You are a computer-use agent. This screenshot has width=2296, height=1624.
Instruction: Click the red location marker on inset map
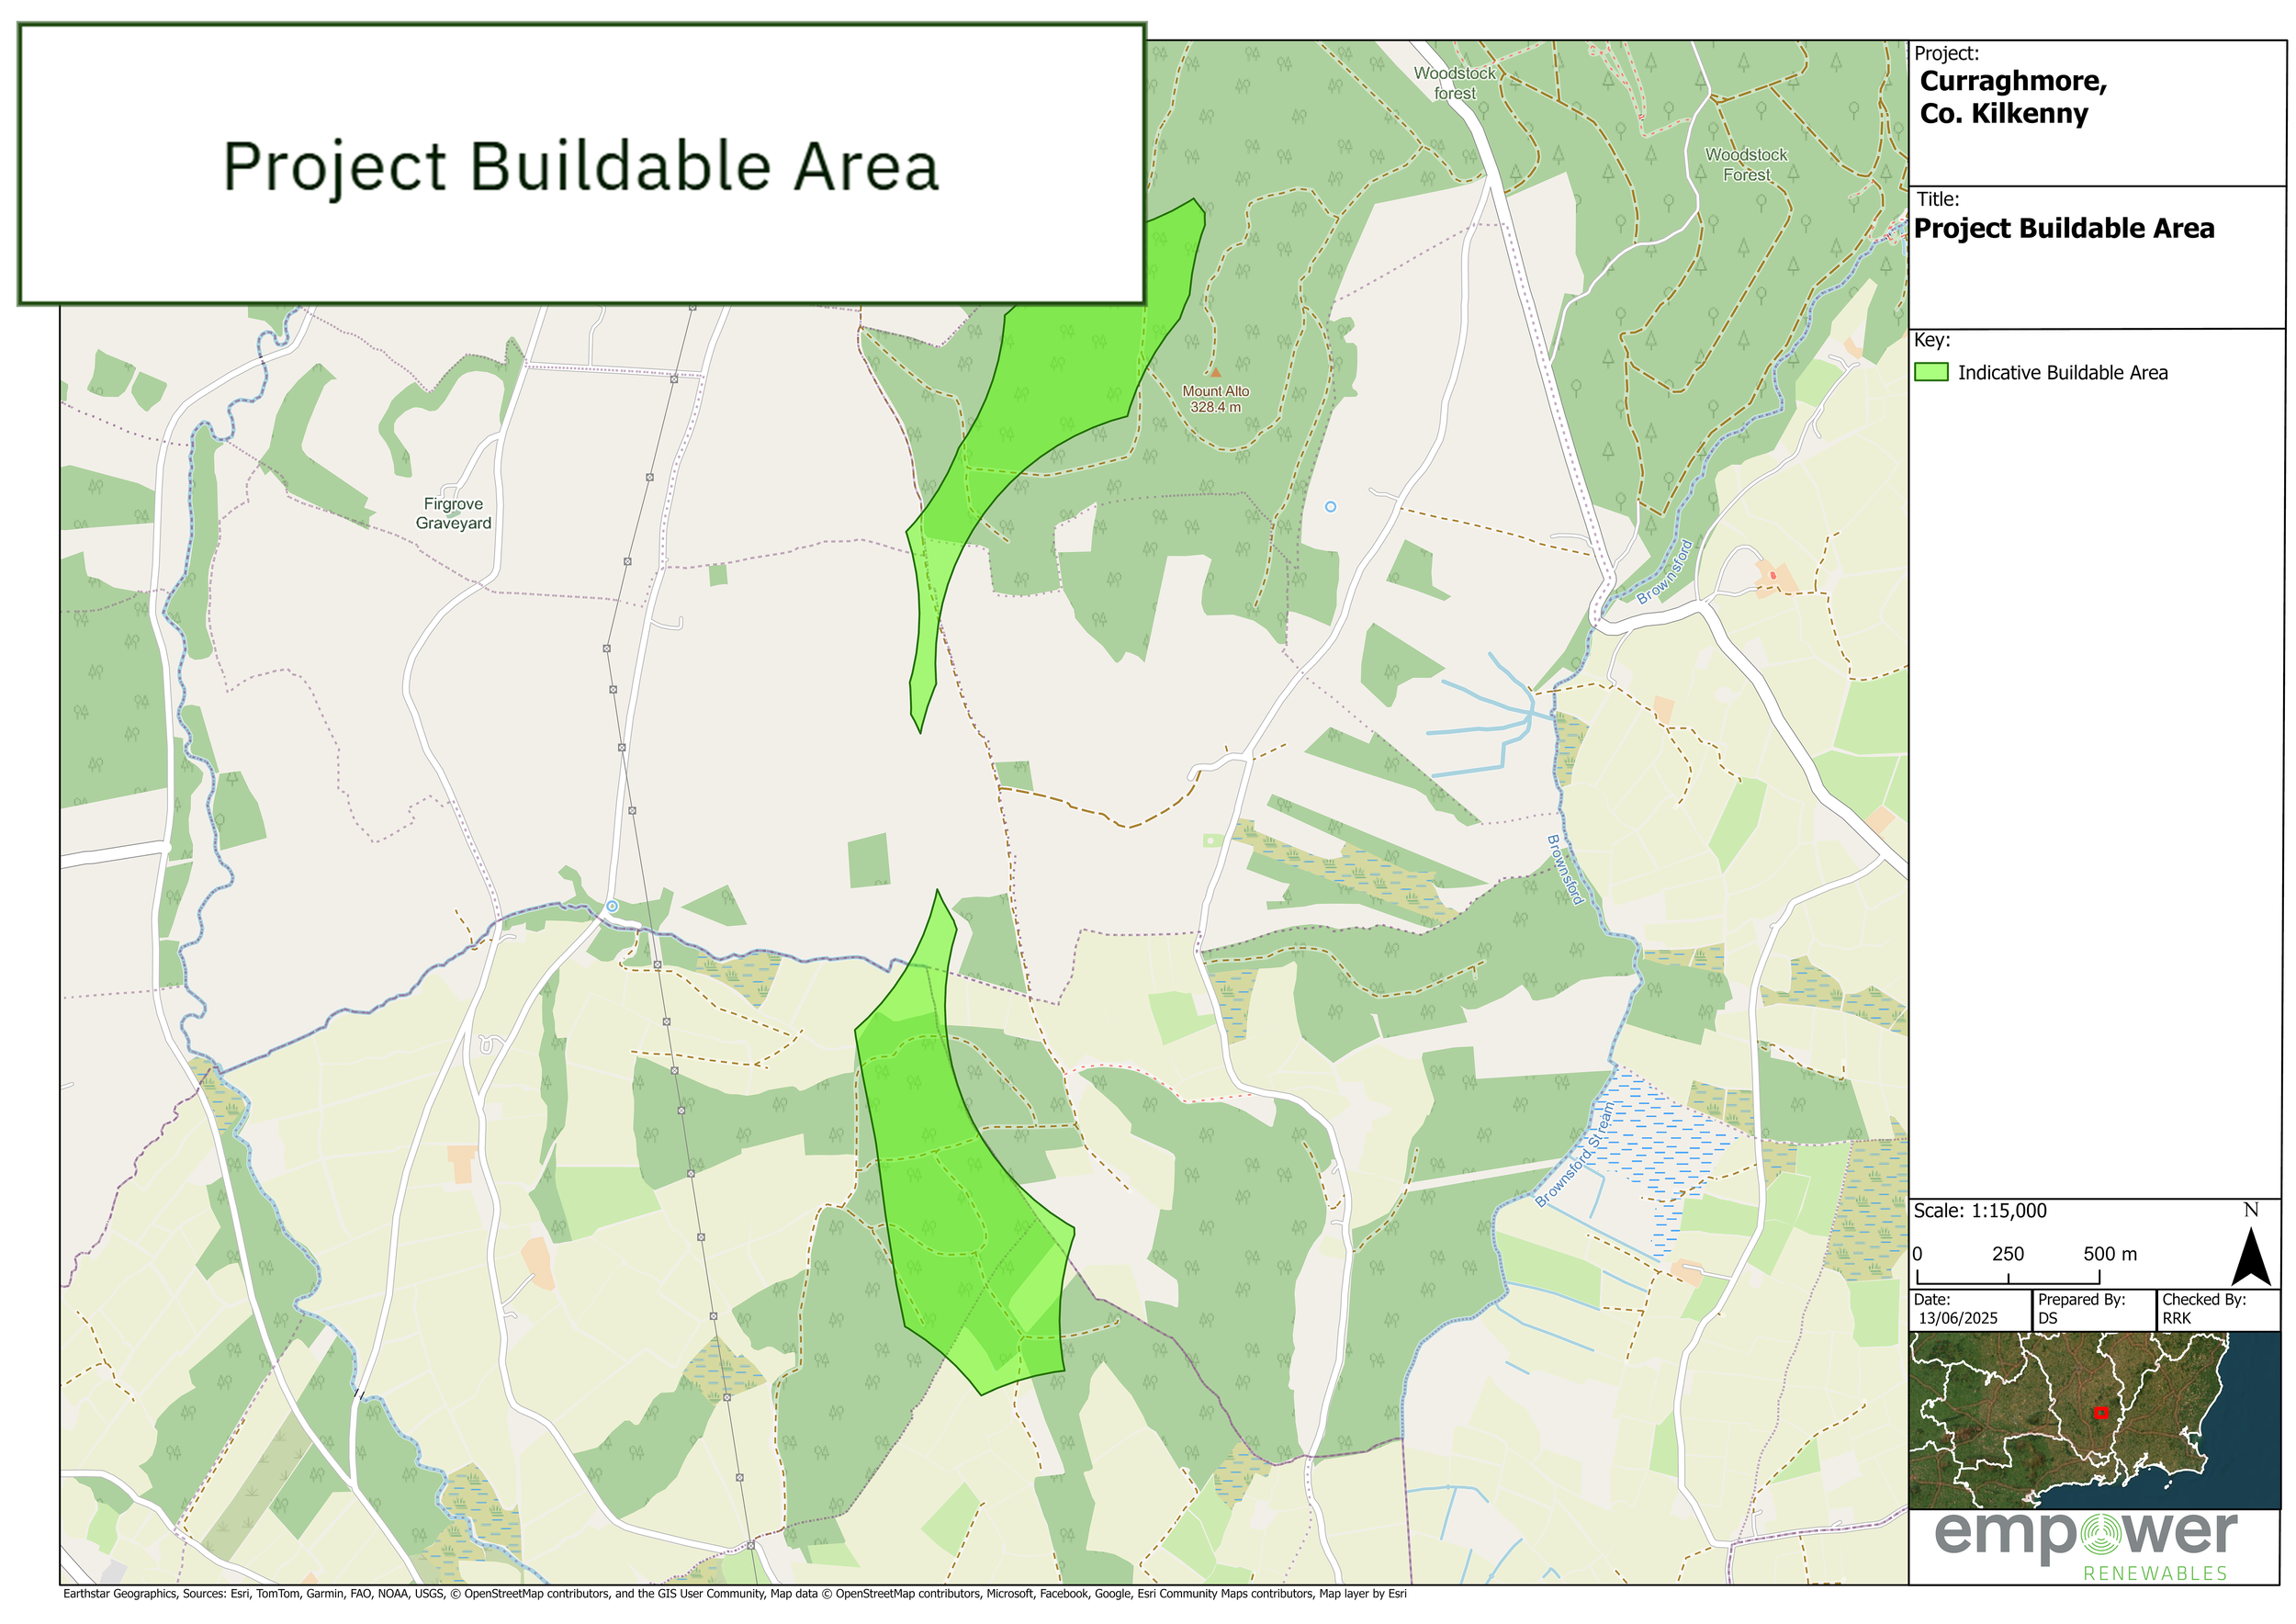click(x=2100, y=1413)
